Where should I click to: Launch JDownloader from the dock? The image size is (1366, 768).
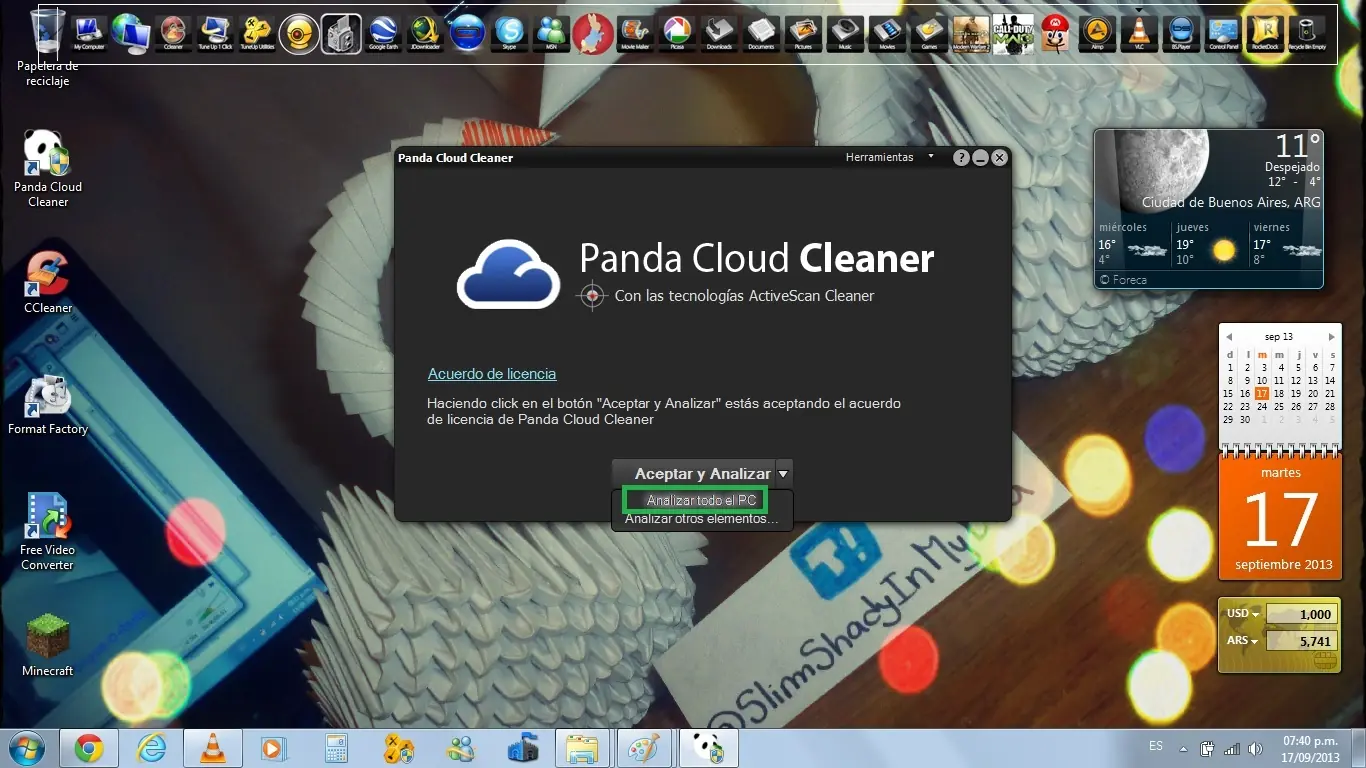pos(427,34)
